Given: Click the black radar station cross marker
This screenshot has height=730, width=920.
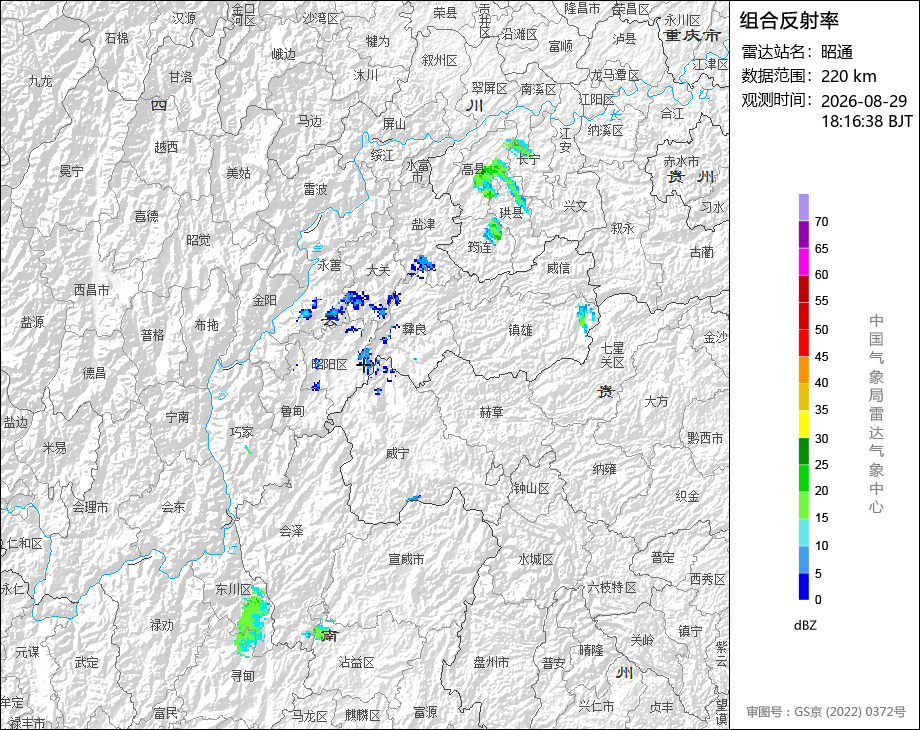Looking at the screenshot, I should click(x=364, y=365).
